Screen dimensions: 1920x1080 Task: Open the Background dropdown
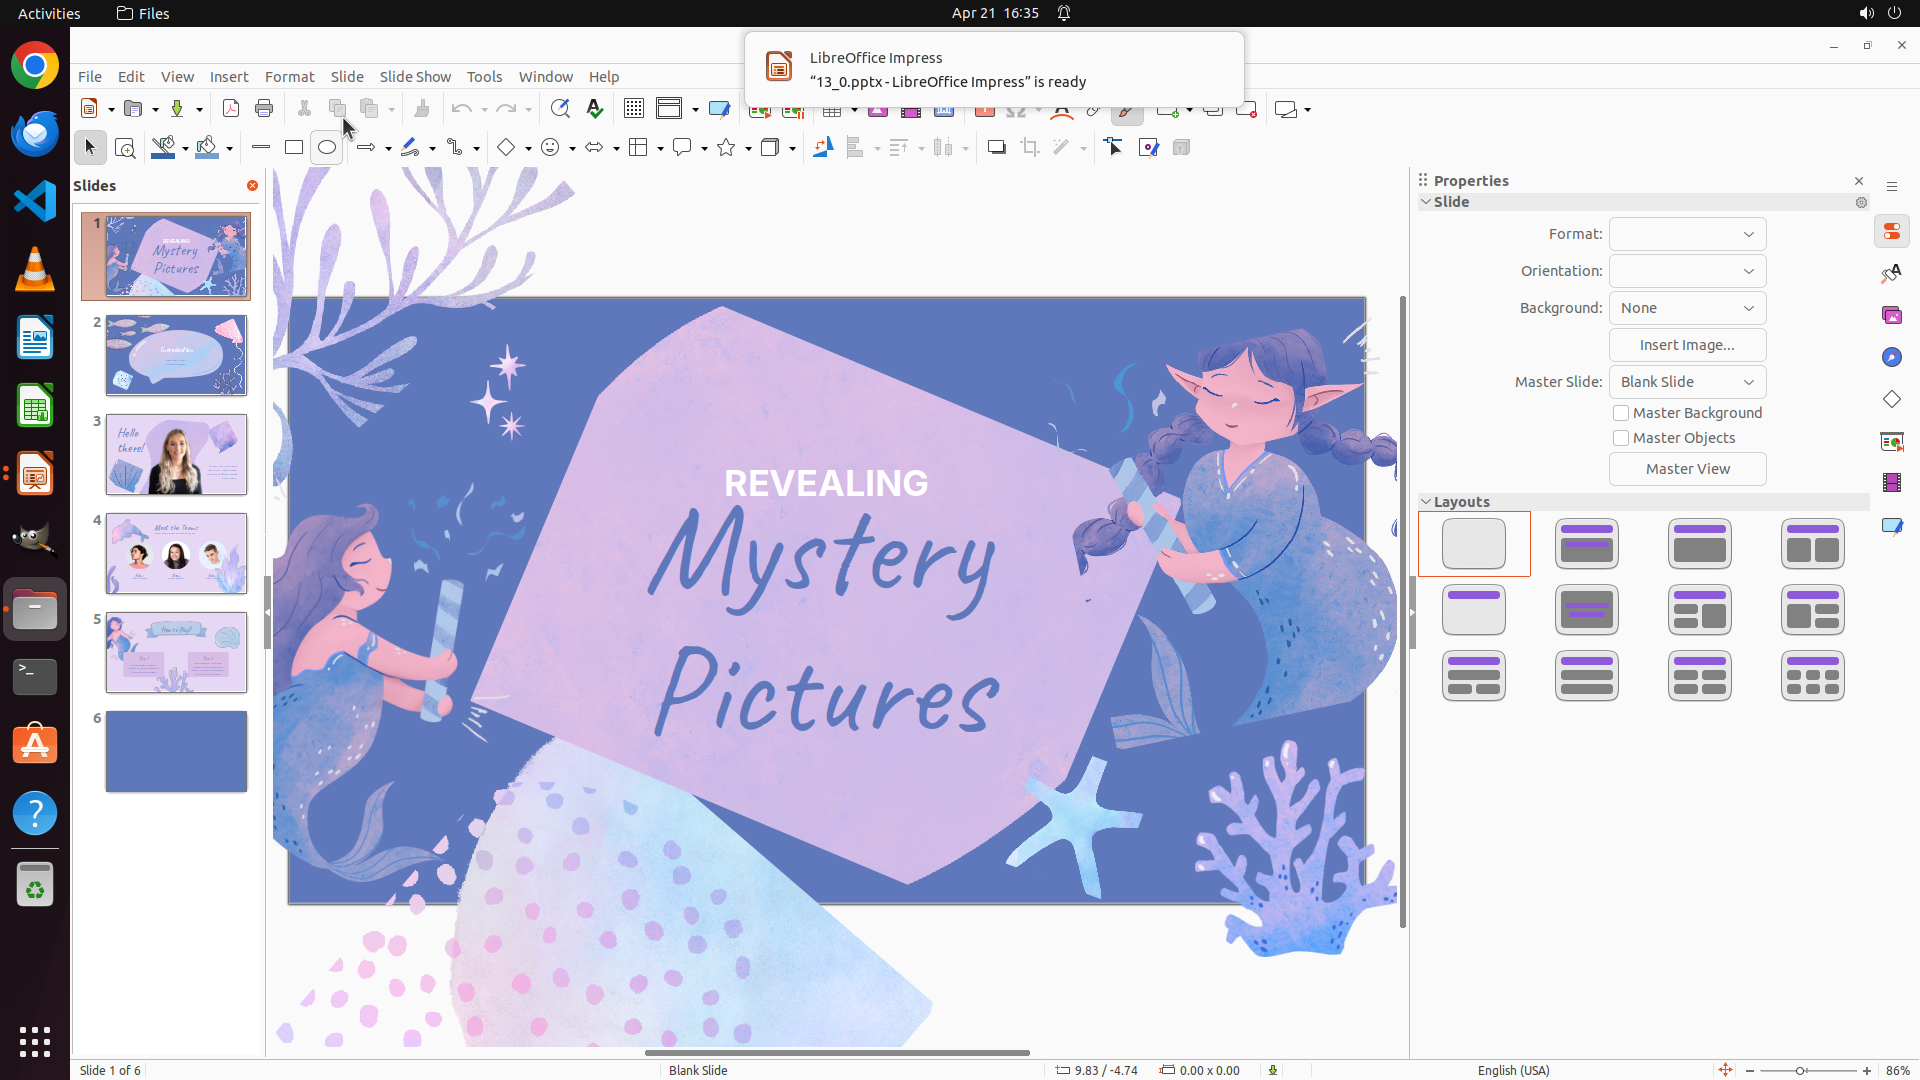[x=1687, y=308]
